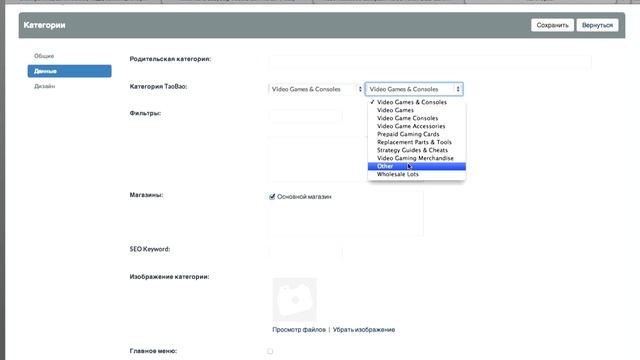Select highlighted Other option

coord(416,166)
